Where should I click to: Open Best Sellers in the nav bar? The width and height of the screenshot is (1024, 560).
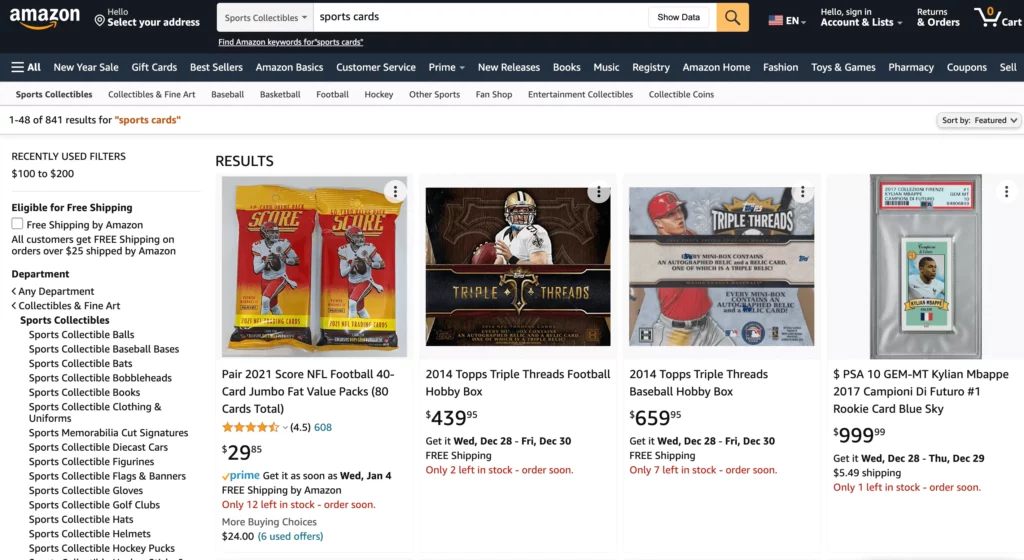tap(216, 67)
